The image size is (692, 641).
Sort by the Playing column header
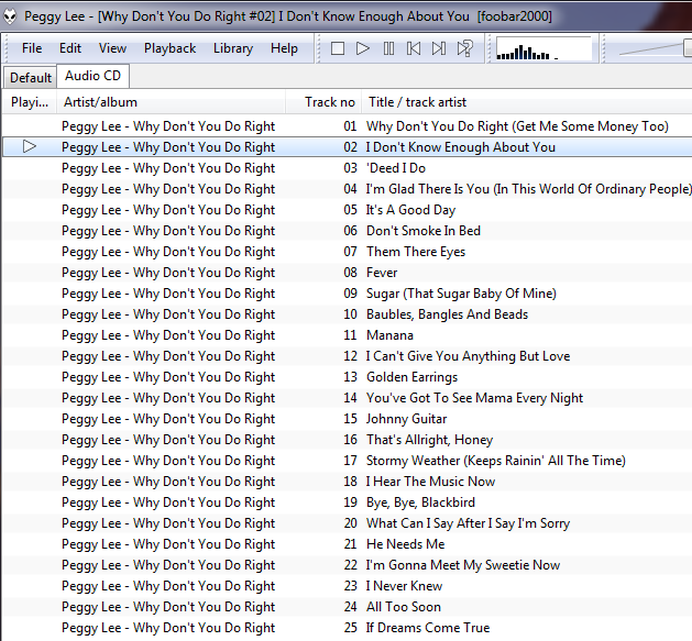click(x=30, y=102)
